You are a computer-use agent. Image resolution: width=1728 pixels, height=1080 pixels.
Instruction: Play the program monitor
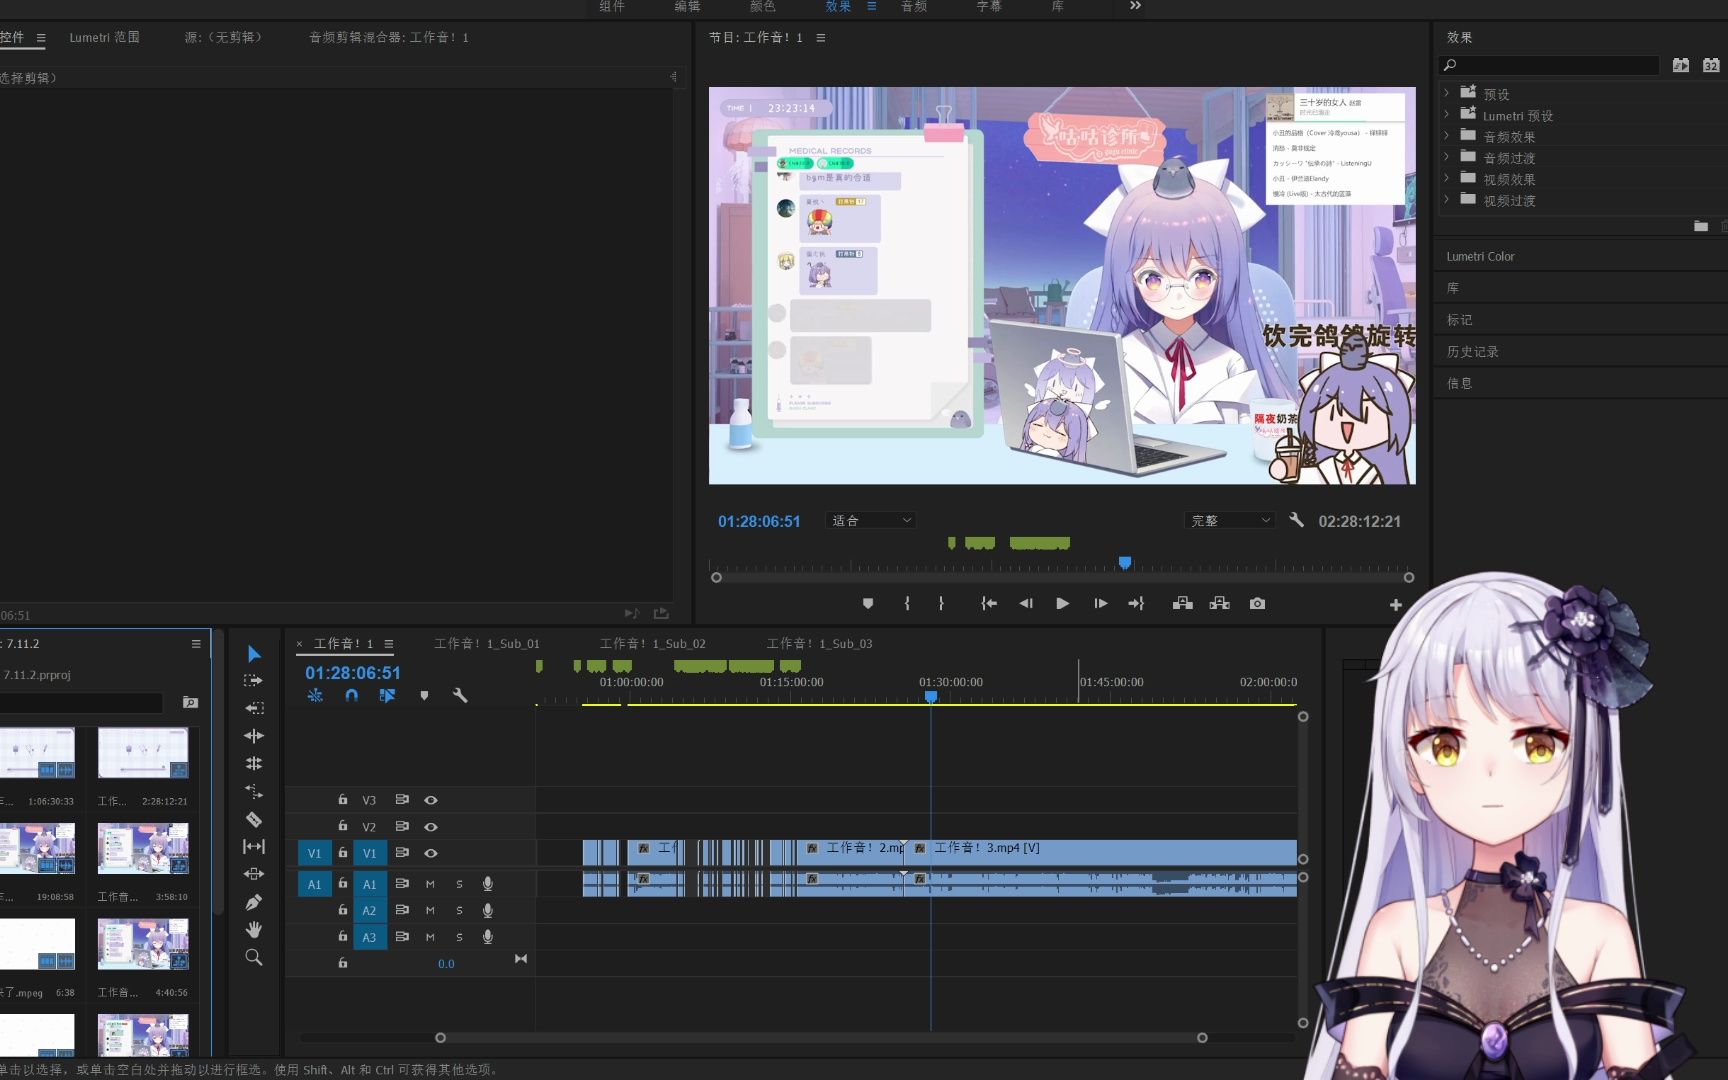[x=1062, y=604]
